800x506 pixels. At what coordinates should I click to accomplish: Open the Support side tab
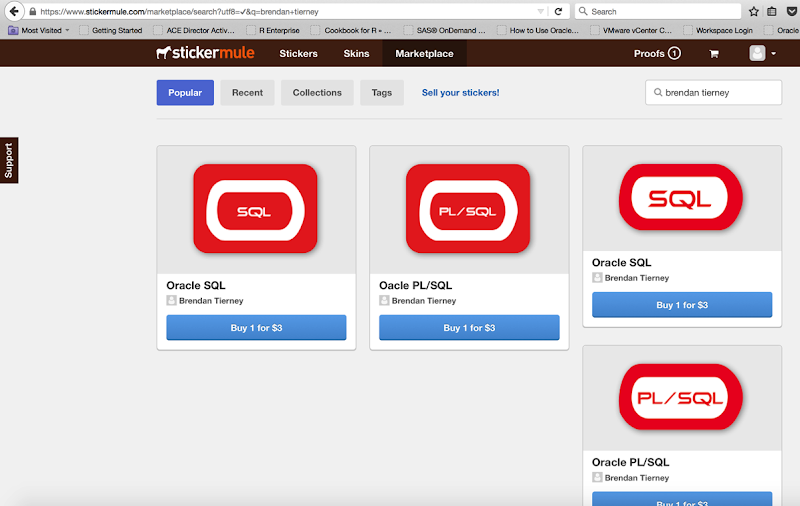[9, 160]
